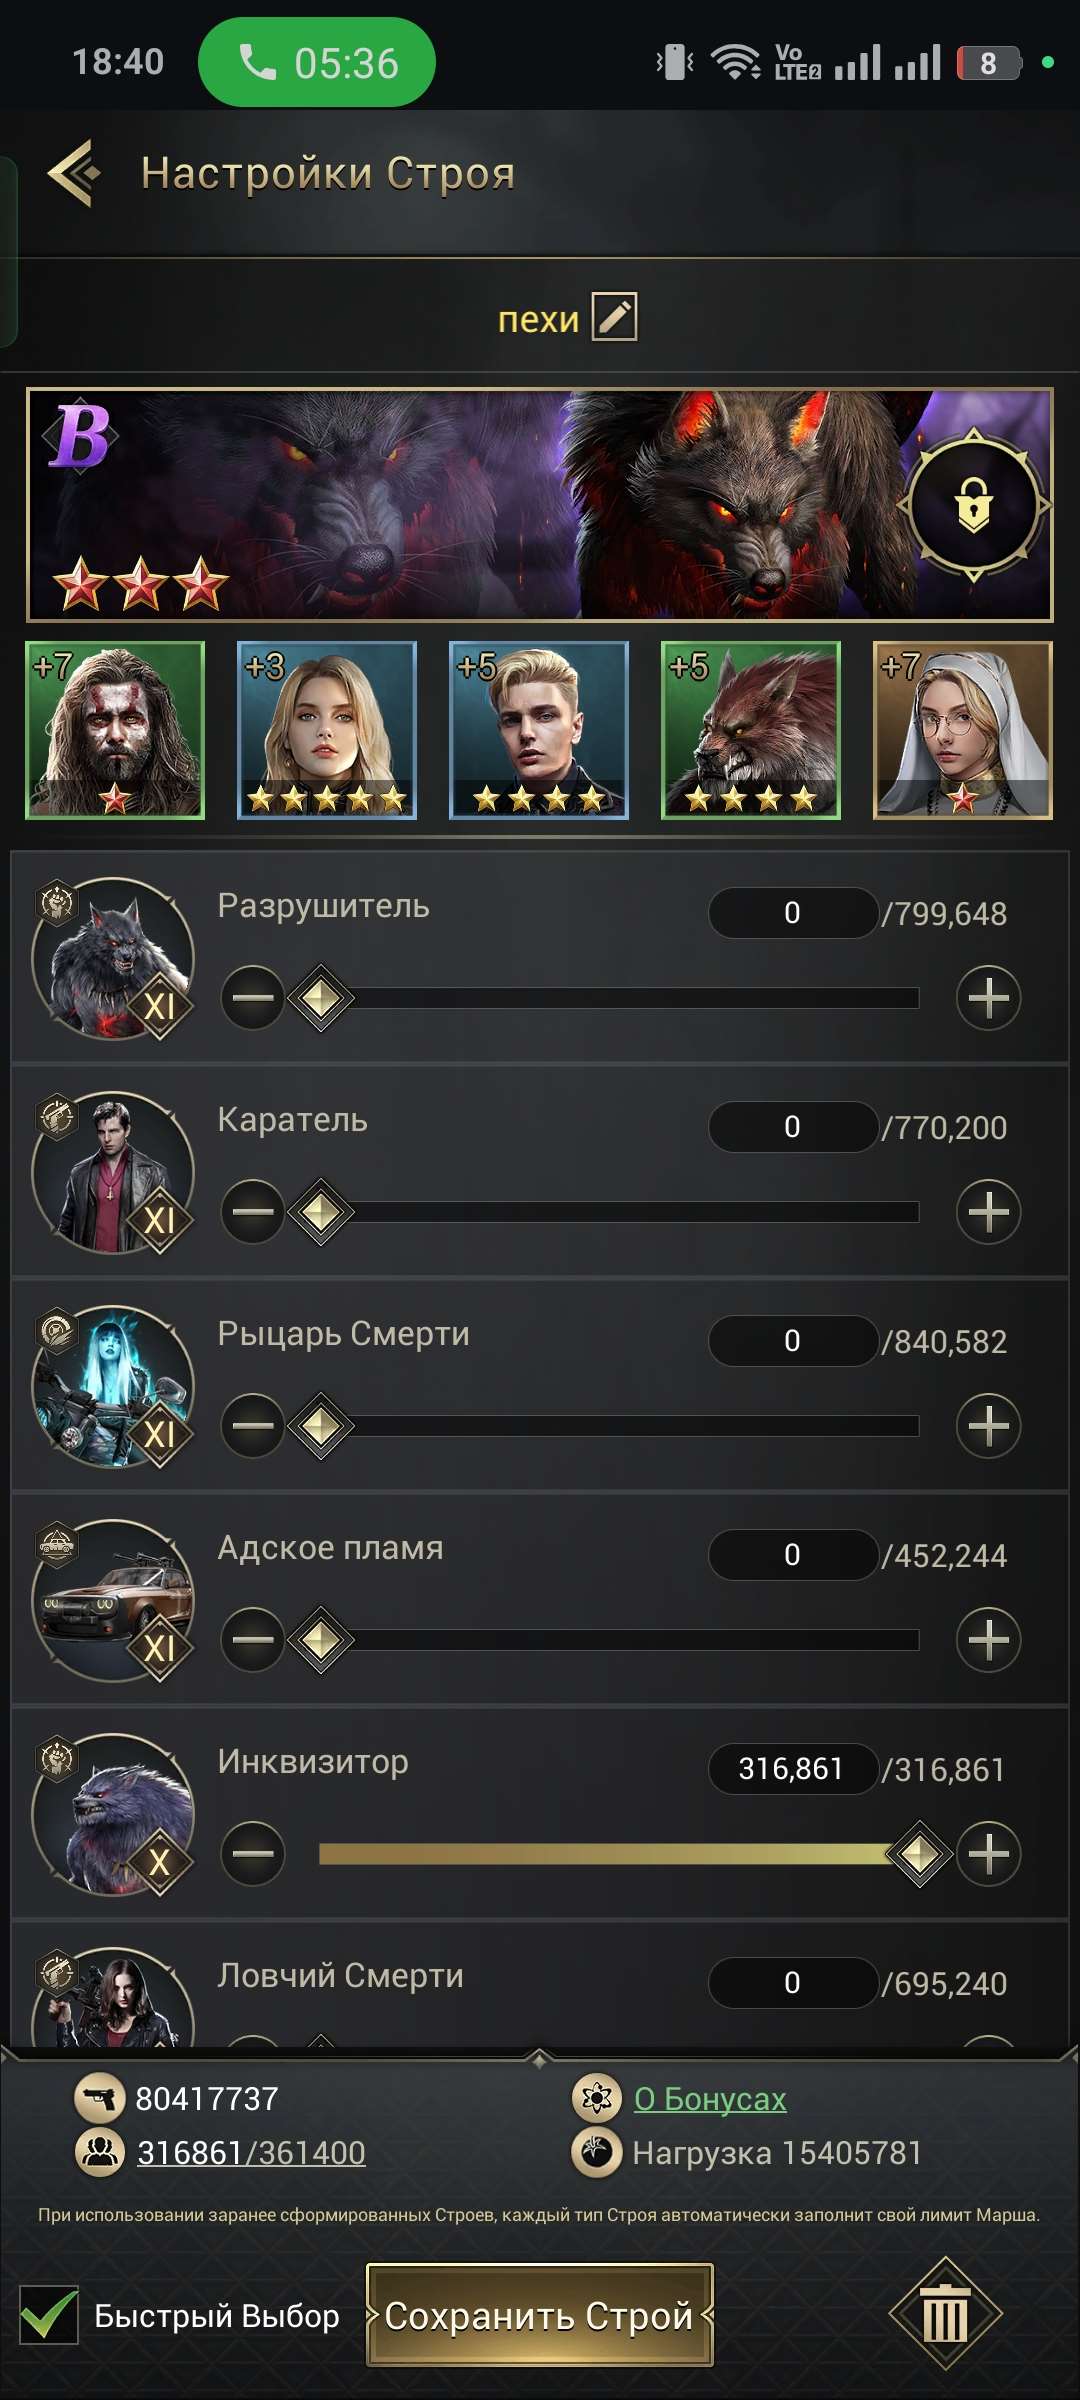Select the +3 blonde woman hero
This screenshot has width=1080, height=2400.
[x=327, y=730]
